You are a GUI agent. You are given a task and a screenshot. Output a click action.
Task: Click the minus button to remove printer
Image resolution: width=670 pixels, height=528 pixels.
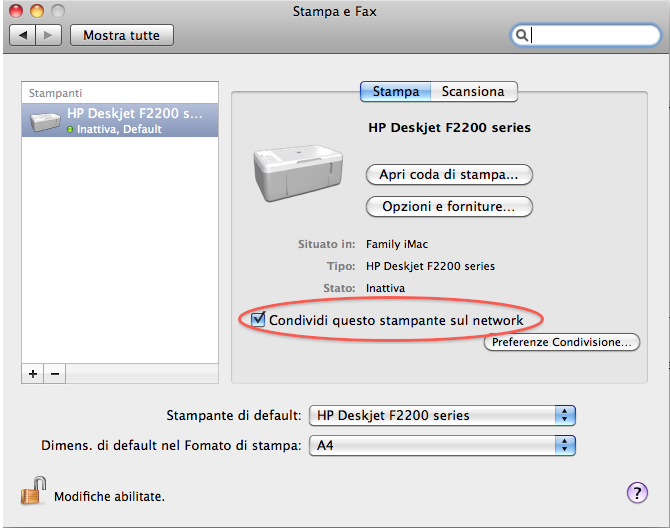tap(55, 373)
